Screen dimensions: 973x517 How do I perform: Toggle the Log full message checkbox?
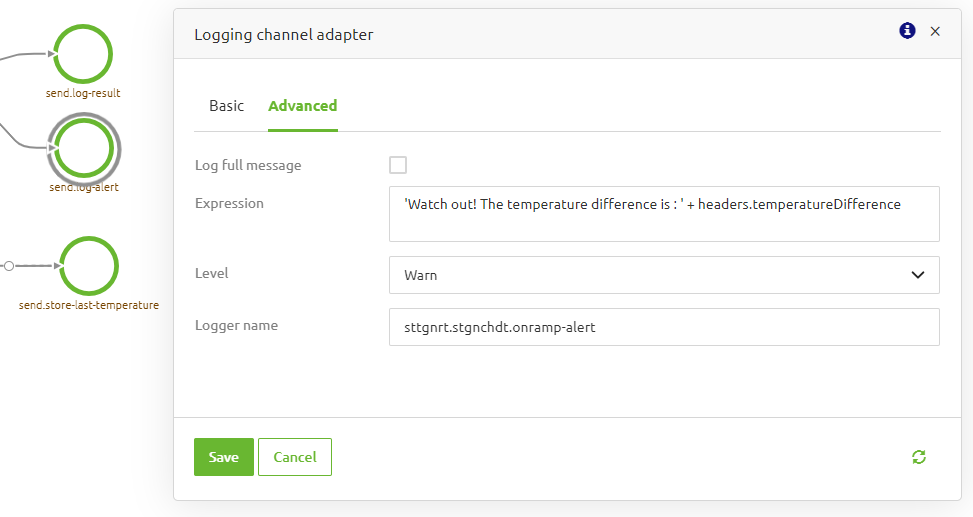coord(398,165)
